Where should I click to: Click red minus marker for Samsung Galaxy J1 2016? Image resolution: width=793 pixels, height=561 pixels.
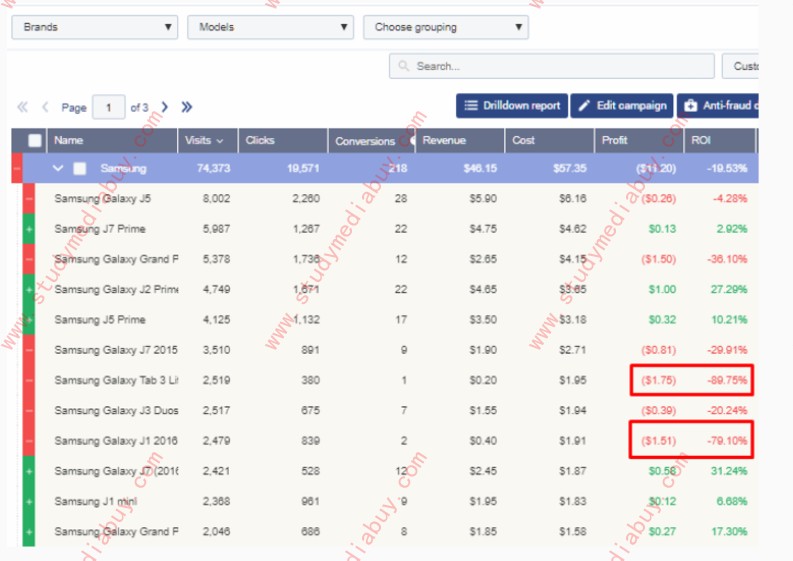pos(29,441)
